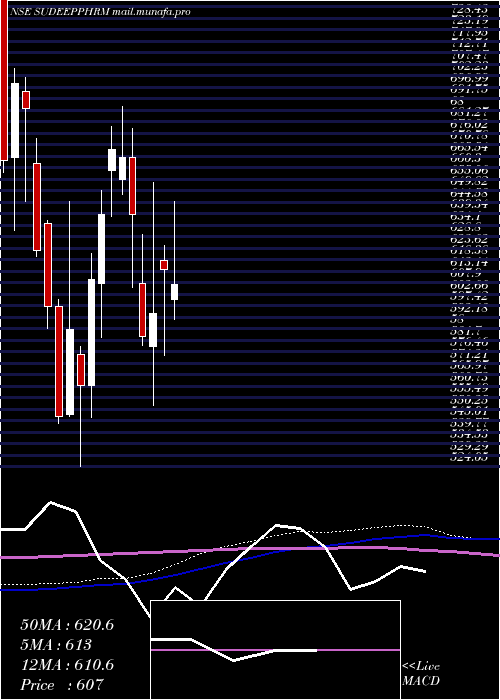Click the 634.1 price axis label
The image size is (500, 700).
(465, 217)
